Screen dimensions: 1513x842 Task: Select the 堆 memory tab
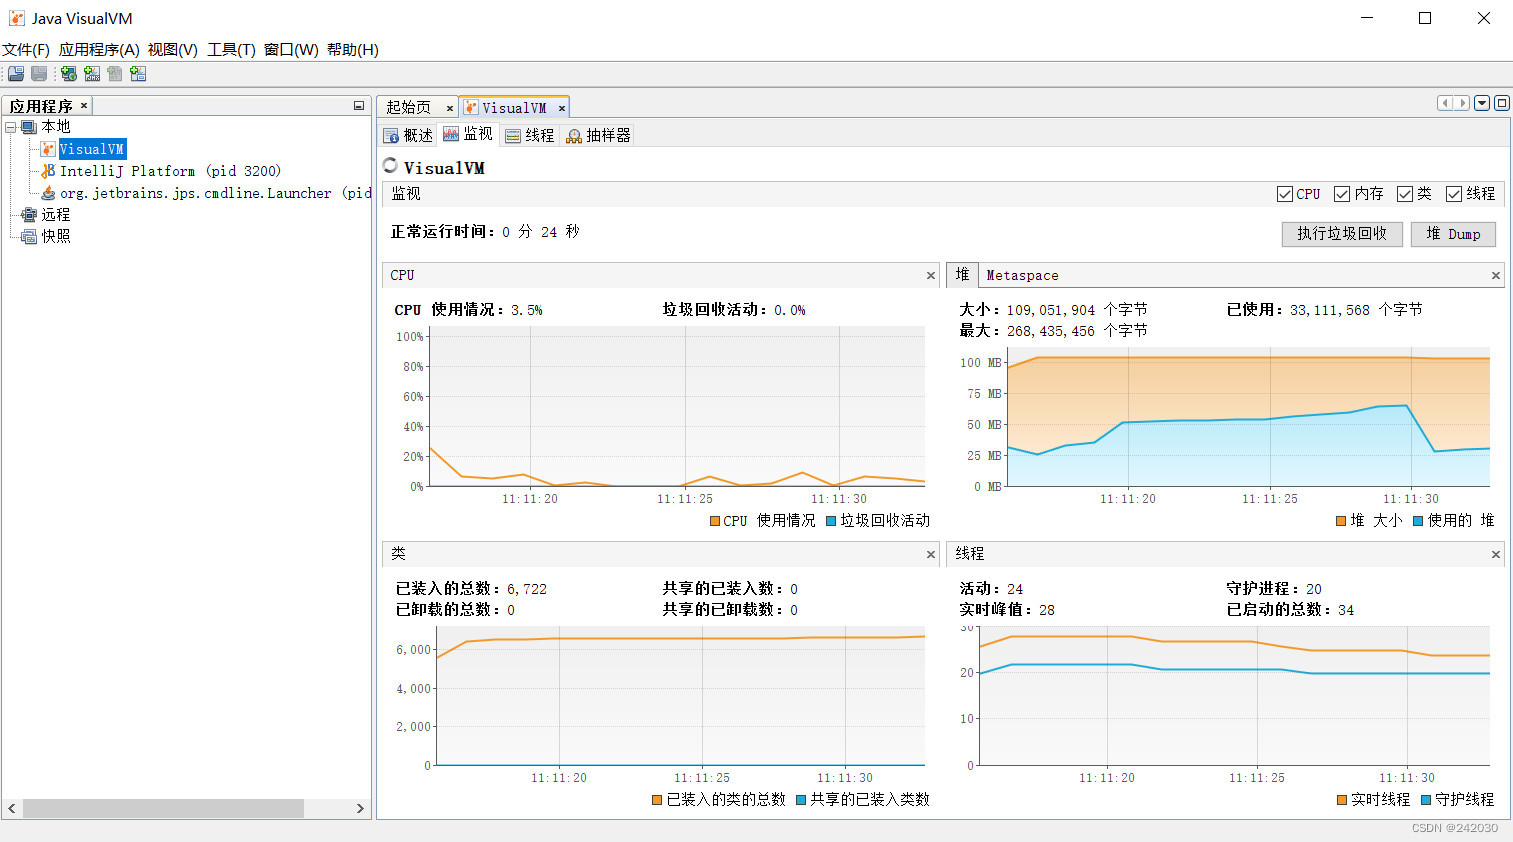point(962,274)
